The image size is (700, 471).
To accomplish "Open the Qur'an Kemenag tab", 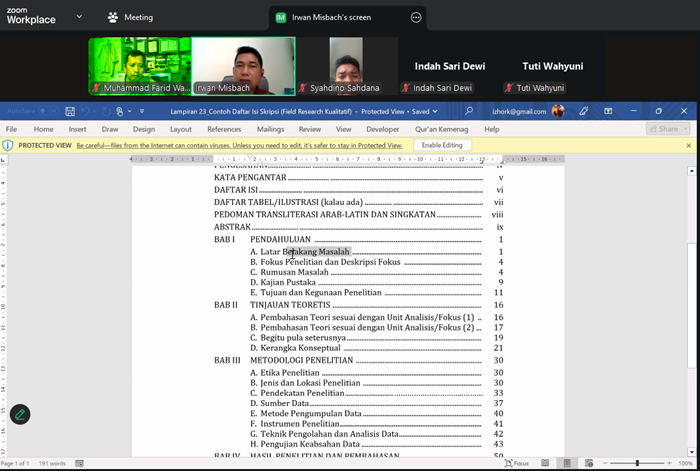I will (x=442, y=129).
